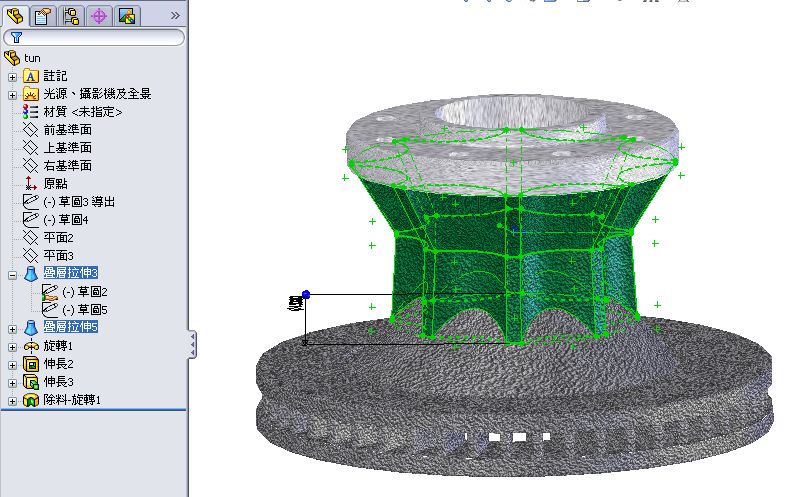Click the 原點 label

tap(55, 183)
